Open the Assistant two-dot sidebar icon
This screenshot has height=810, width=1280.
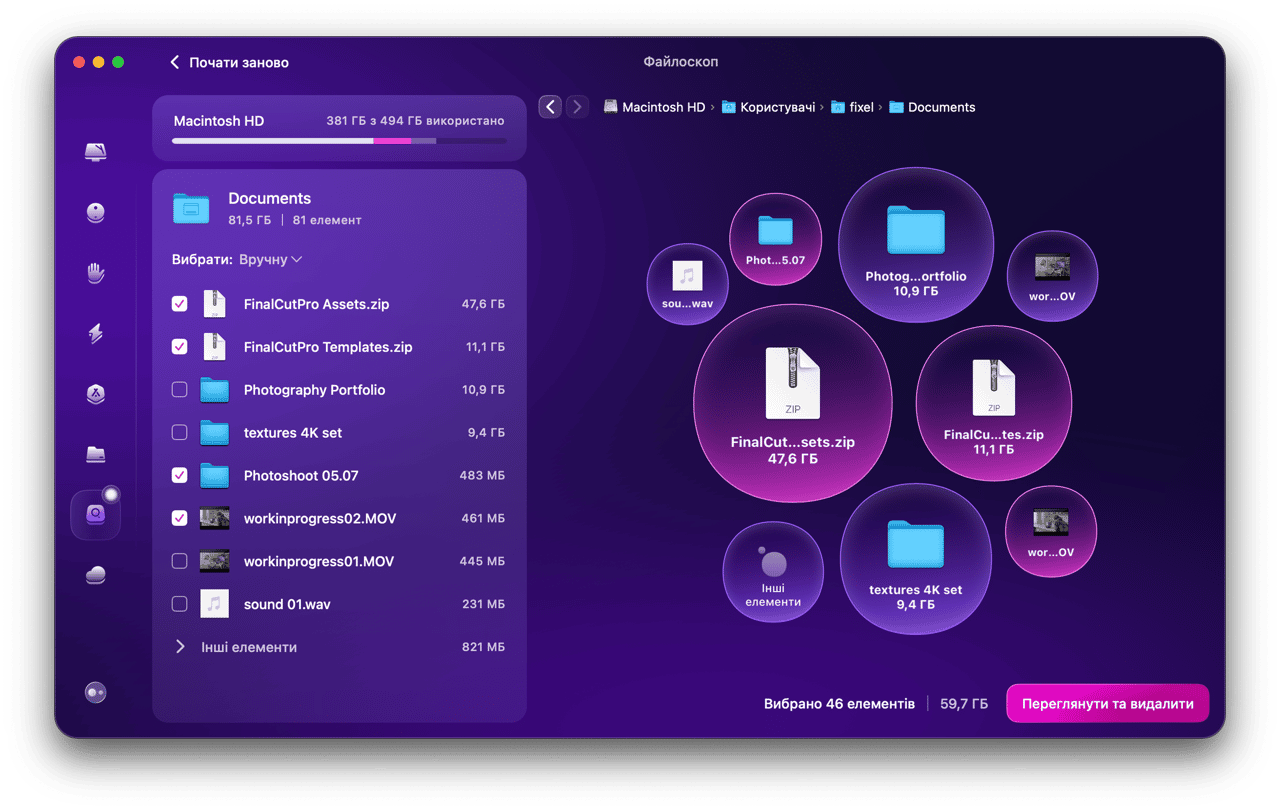(96, 693)
